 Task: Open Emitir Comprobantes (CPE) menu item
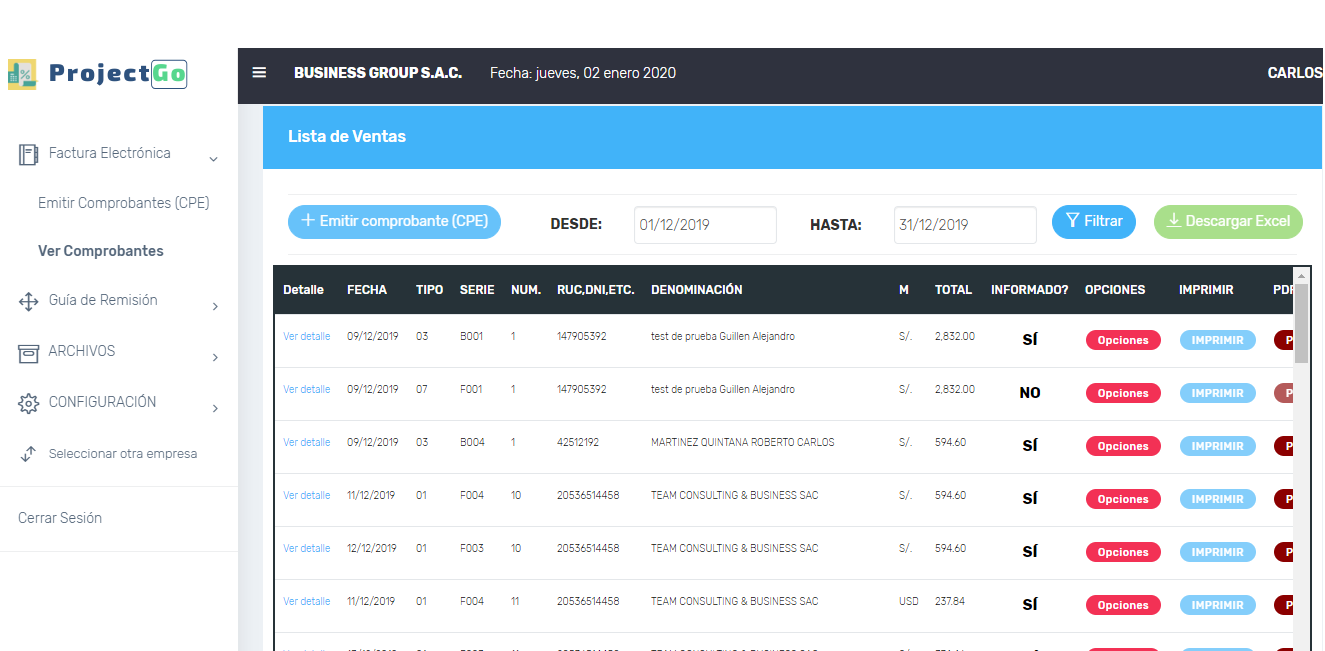pyautogui.click(x=123, y=203)
